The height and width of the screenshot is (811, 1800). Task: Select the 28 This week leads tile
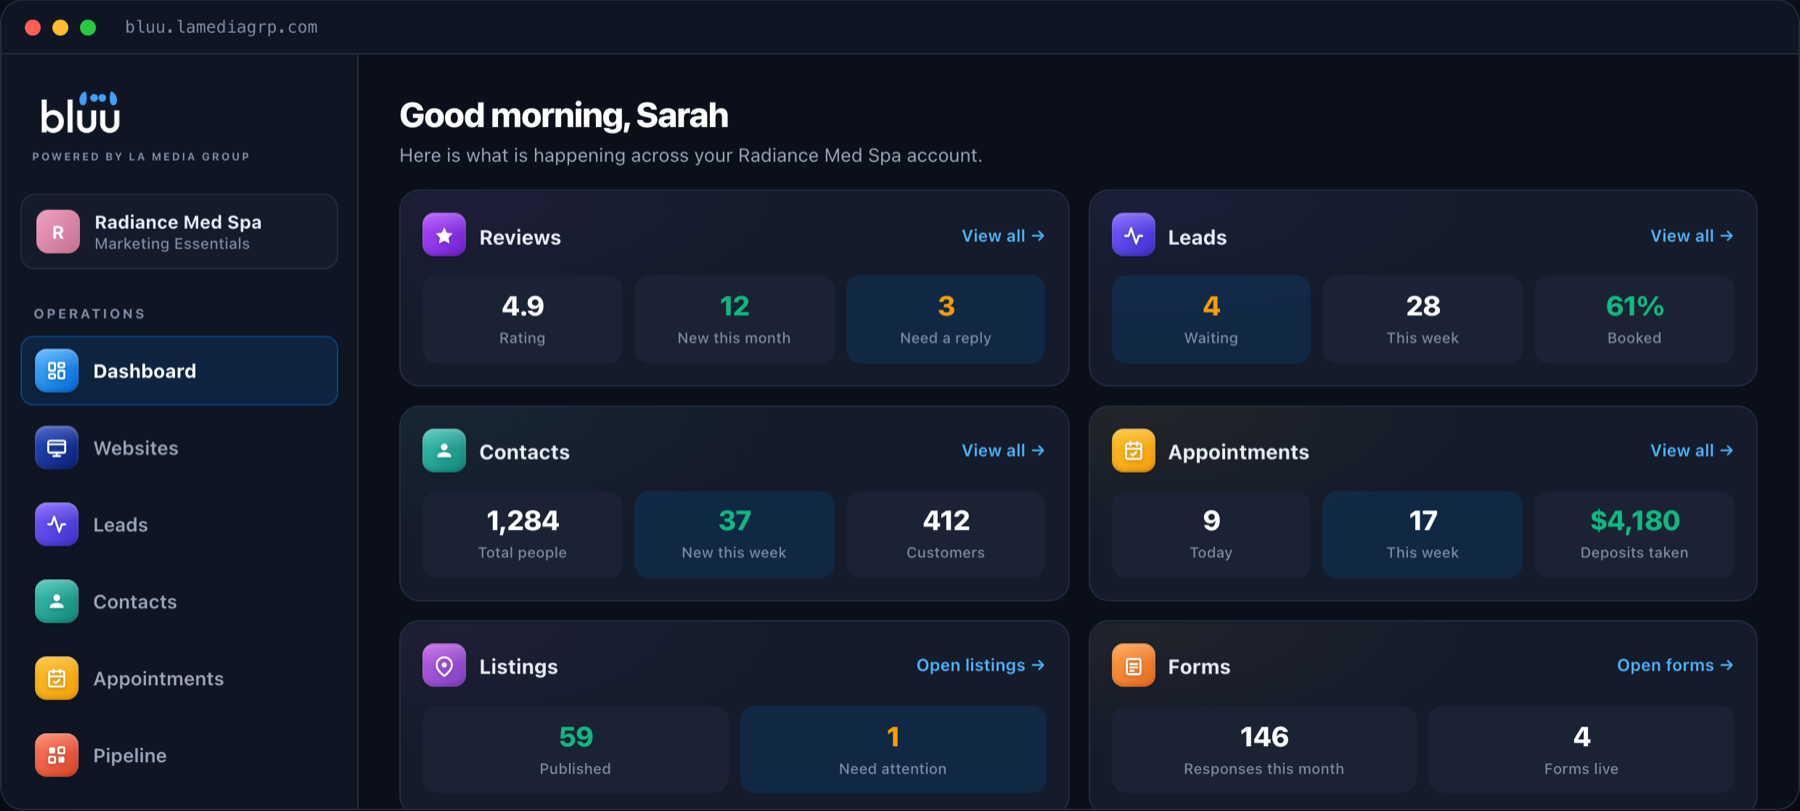pos(1422,319)
